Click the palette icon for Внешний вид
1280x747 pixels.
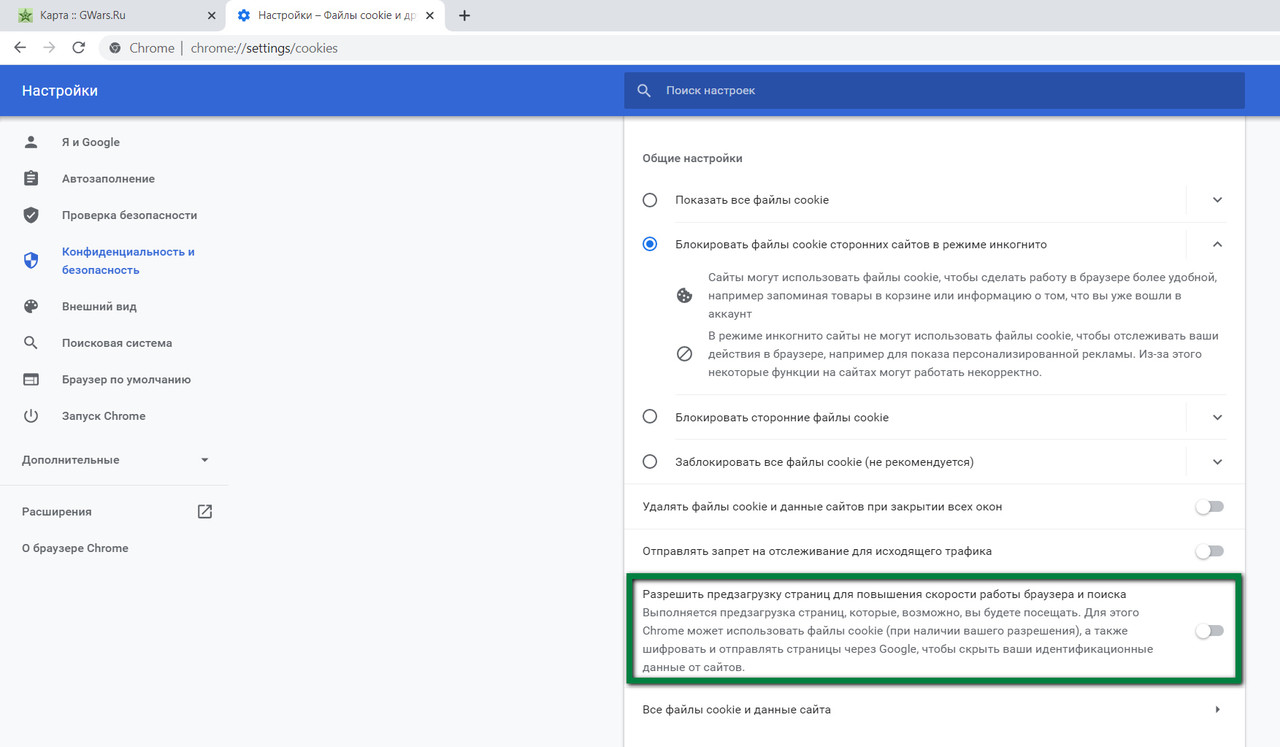pos(31,306)
